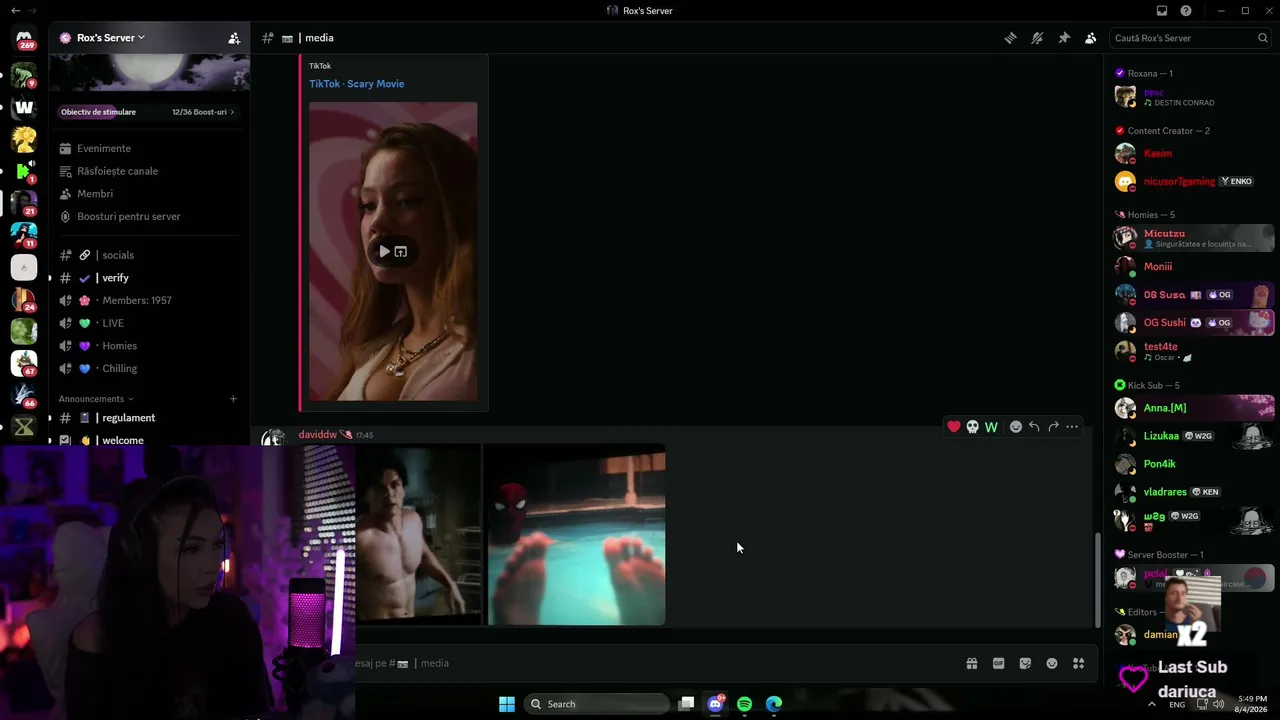Image resolution: width=1280 pixels, height=720 pixels.
Task: Open Microsoft Edge from the taskbar
Action: click(774, 704)
